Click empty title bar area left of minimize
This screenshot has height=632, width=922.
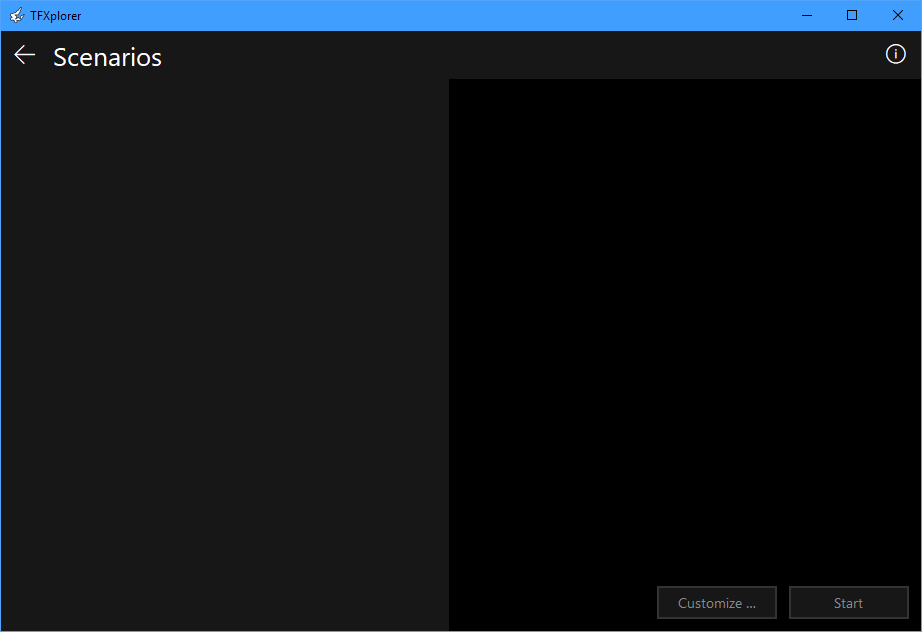coord(450,15)
